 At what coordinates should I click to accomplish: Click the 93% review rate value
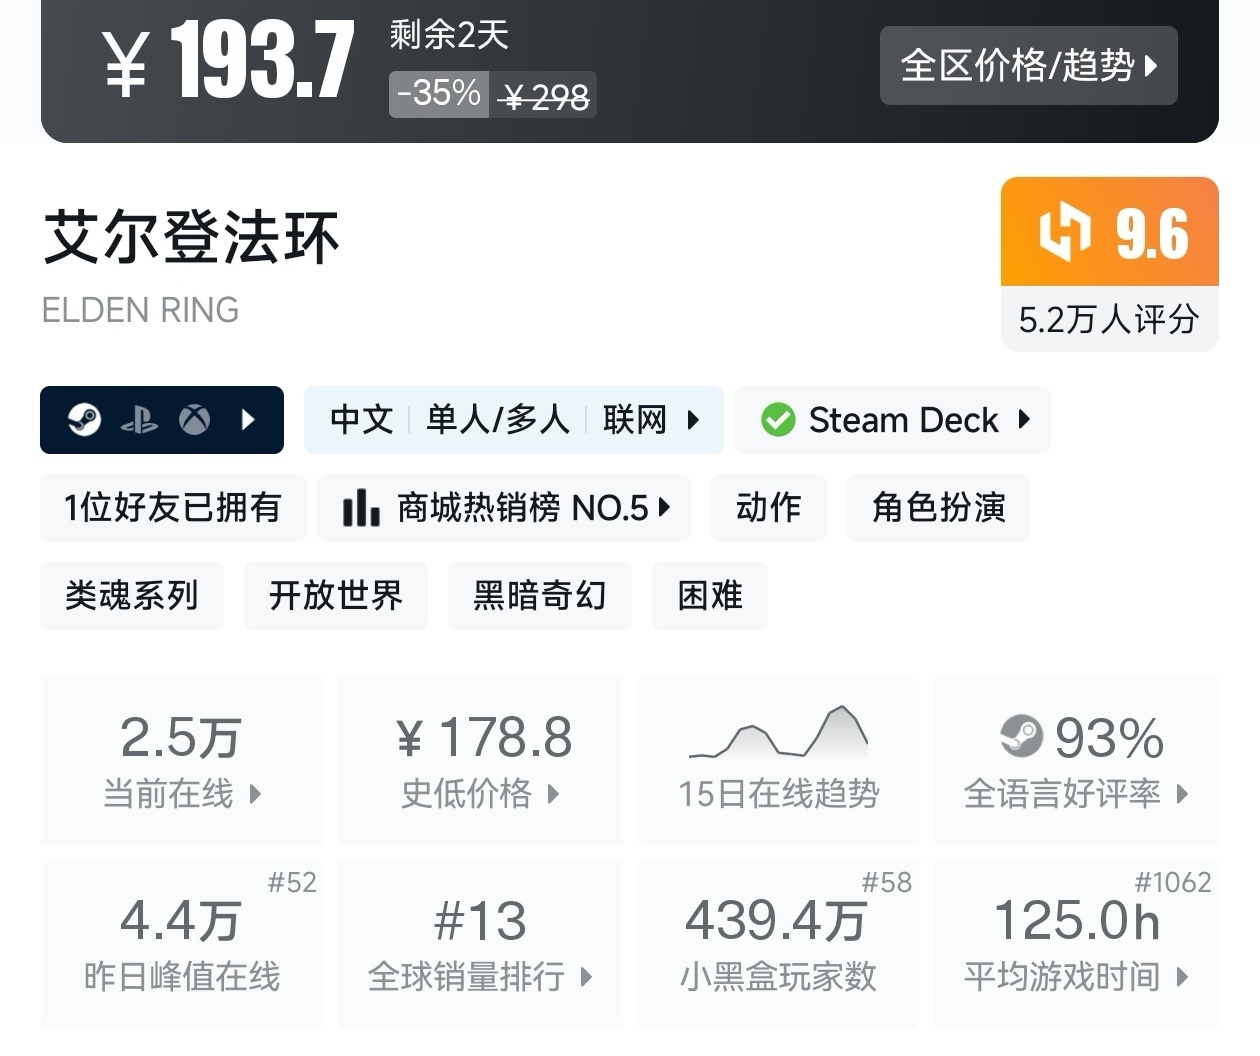pos(1109,739)
